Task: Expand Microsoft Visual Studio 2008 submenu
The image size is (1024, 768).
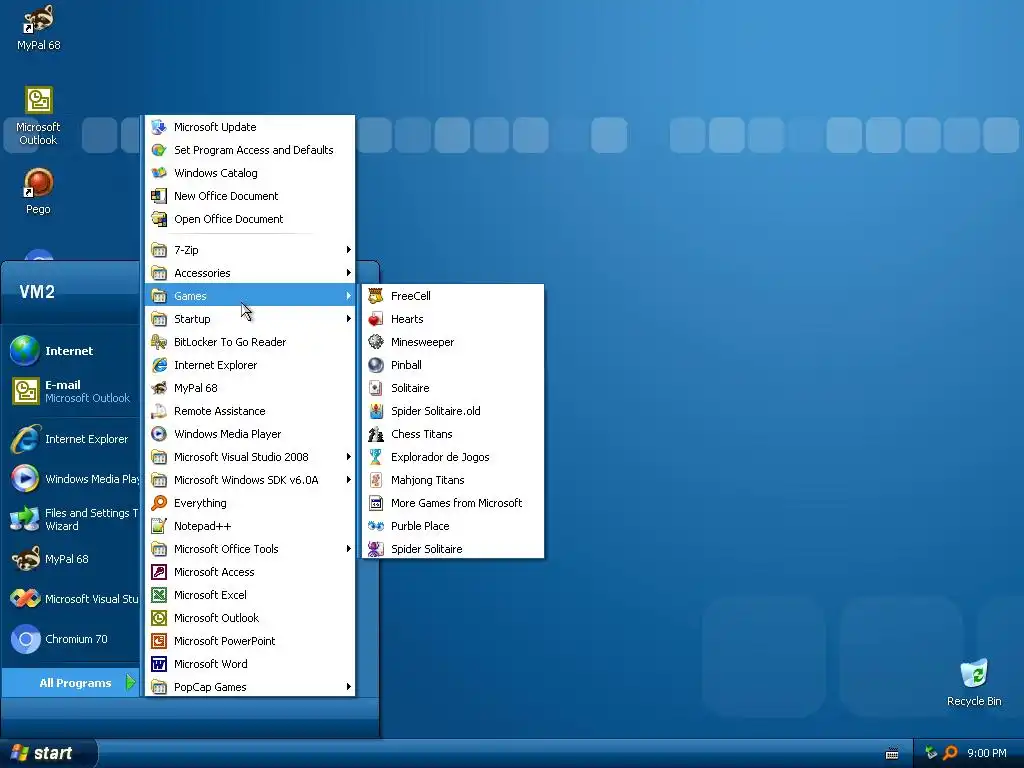Action: tap(250, 457)
